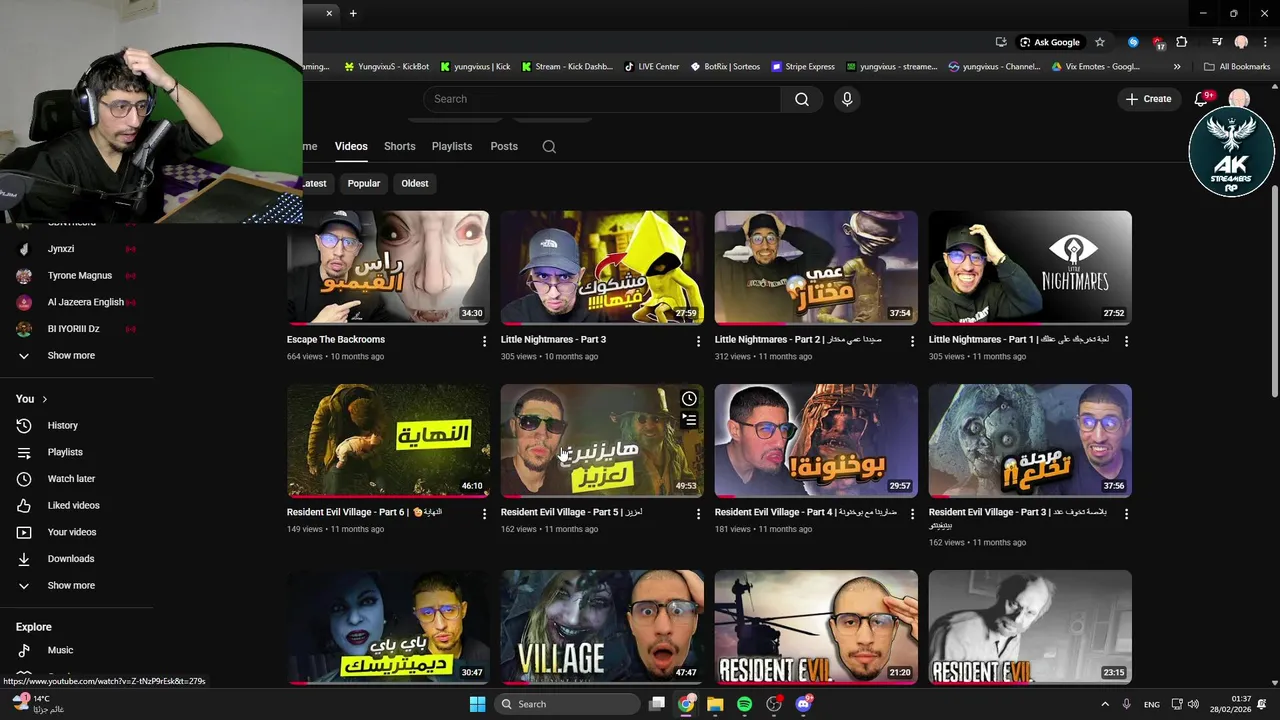Image resolution: width=1280 pixels, height=720 pixels.
Task: Open Watch later in the sidebar
Action: click(x=71, y=479)
